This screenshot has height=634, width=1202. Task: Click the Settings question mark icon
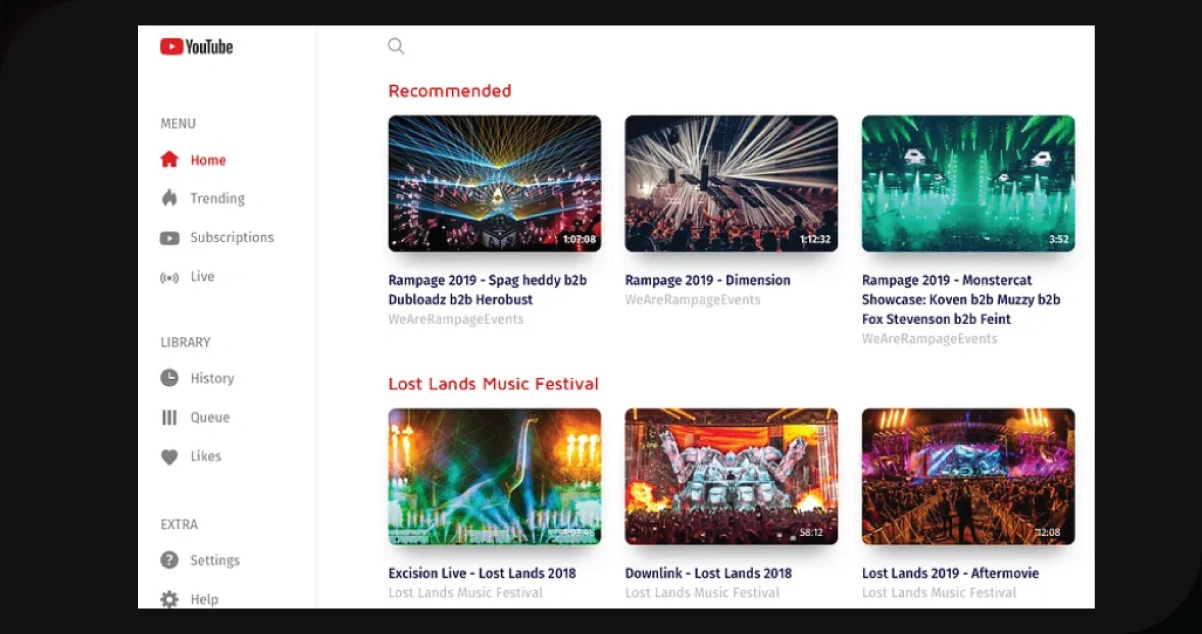(170, 560)
